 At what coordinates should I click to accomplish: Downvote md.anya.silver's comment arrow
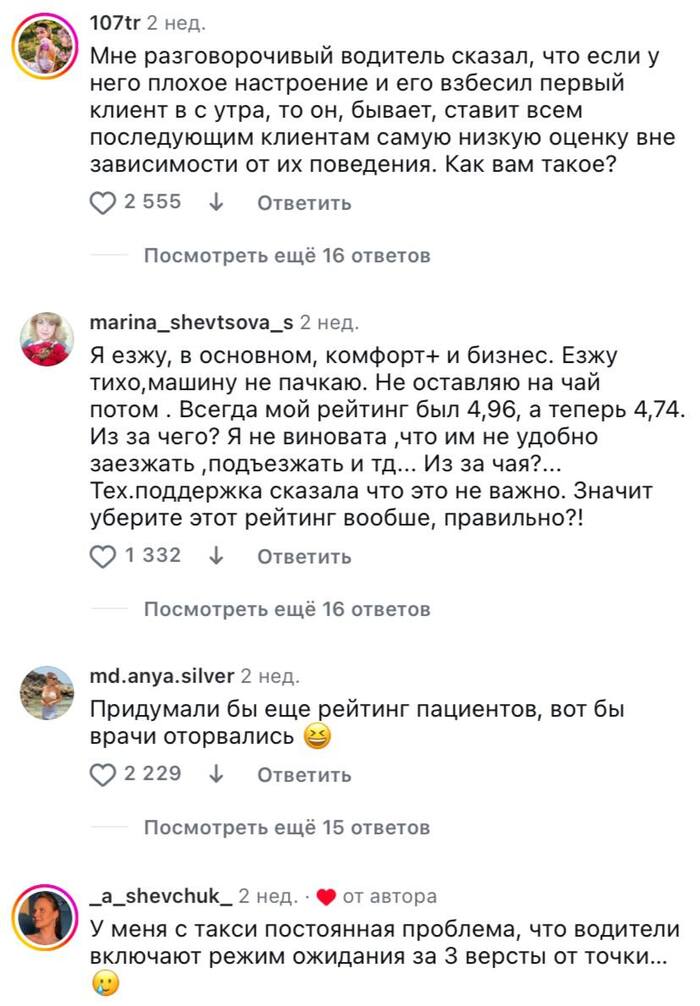(x=215, y=775)
